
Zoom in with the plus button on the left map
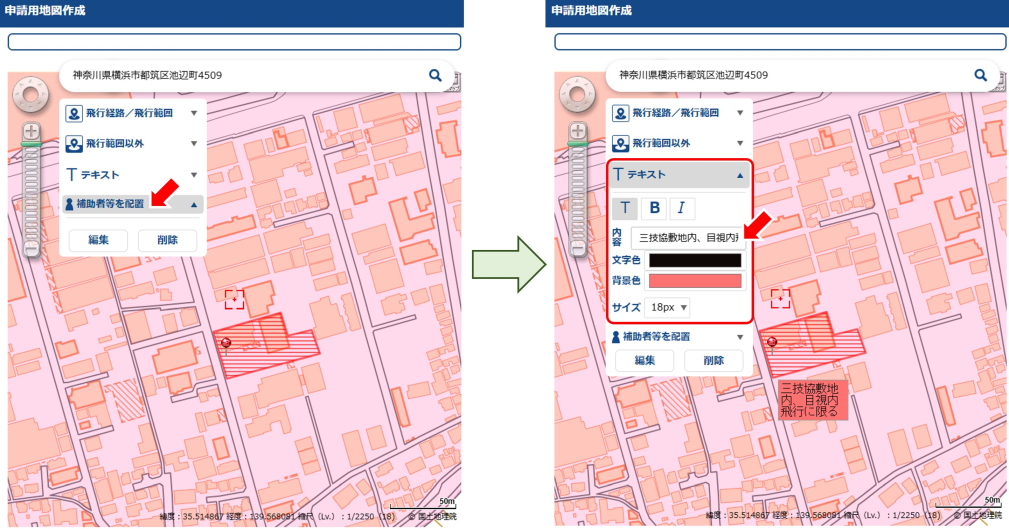point(31,131)
